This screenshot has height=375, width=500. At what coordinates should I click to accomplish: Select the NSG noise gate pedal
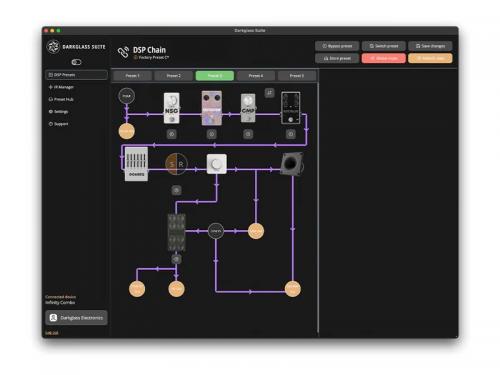pyautogui.click(x=172, y=108)
